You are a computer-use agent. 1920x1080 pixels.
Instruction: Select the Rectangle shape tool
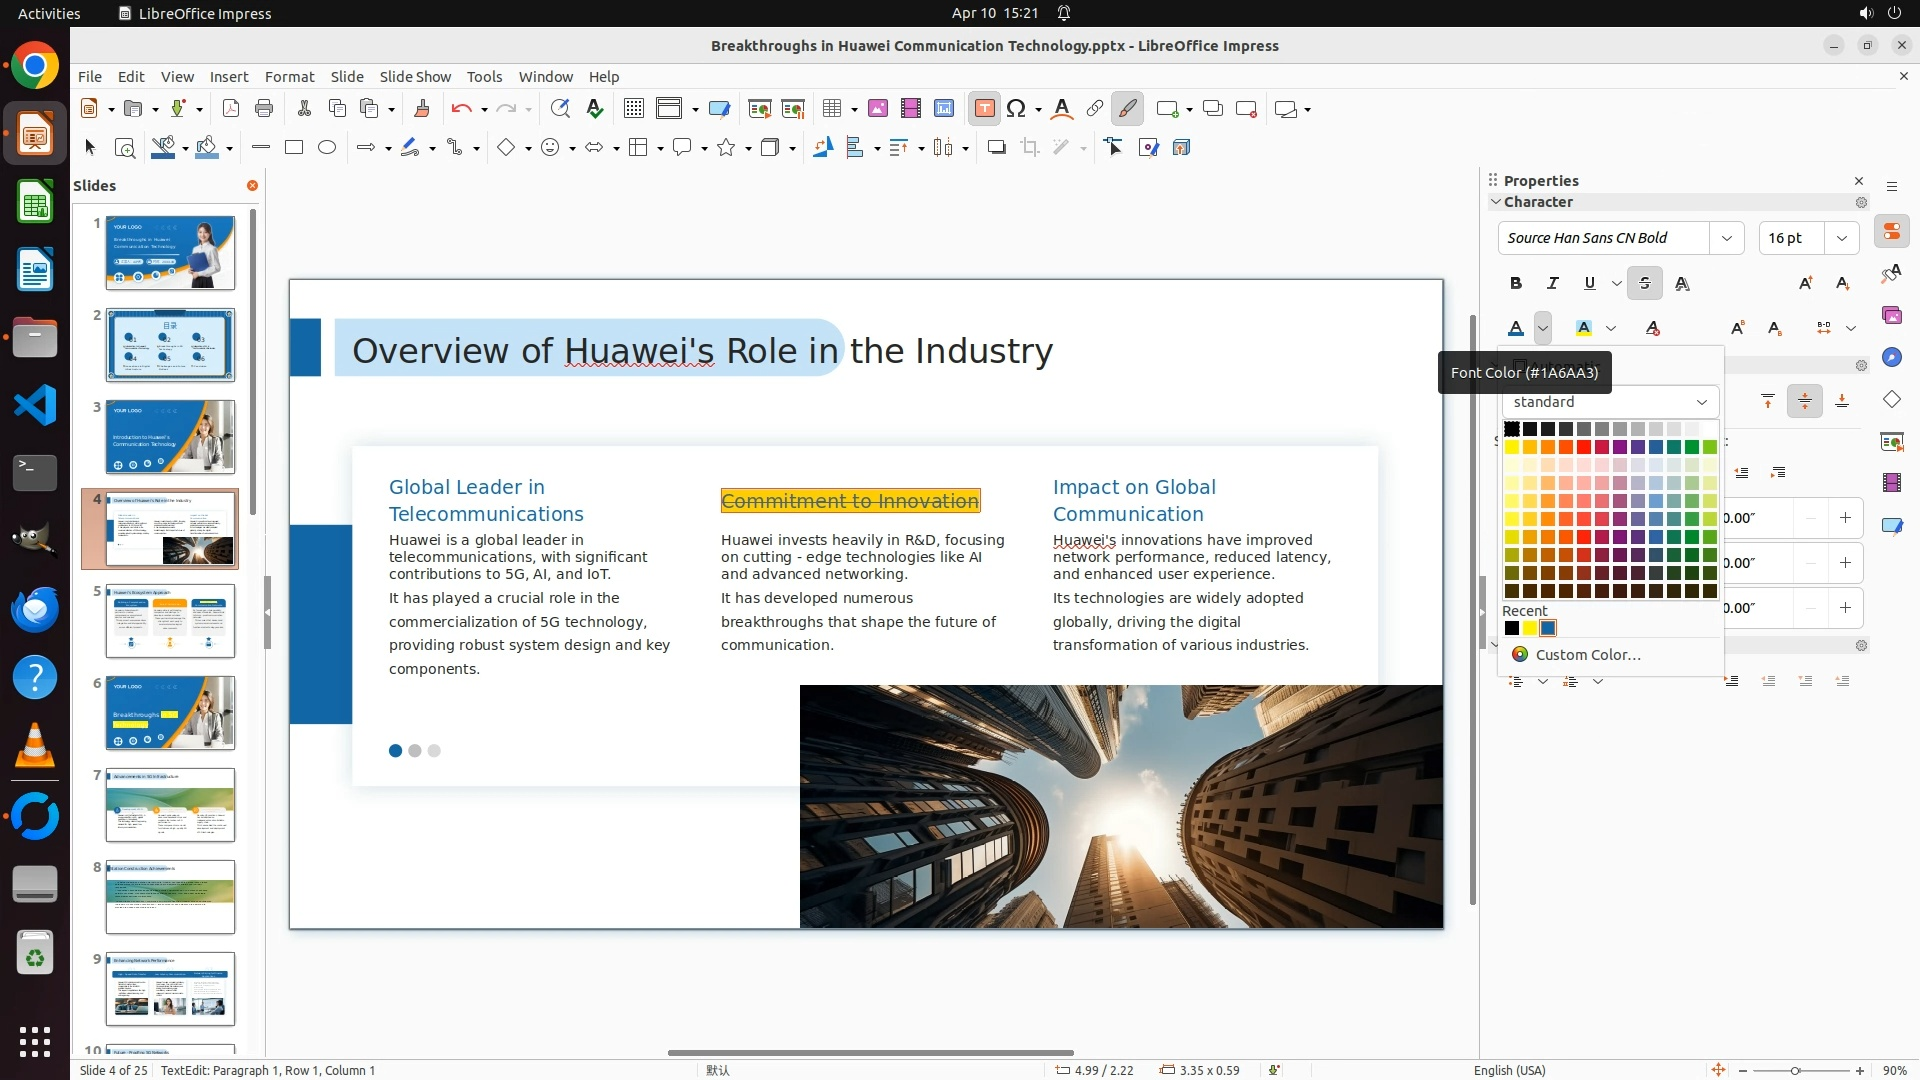[x=293, y=148]
